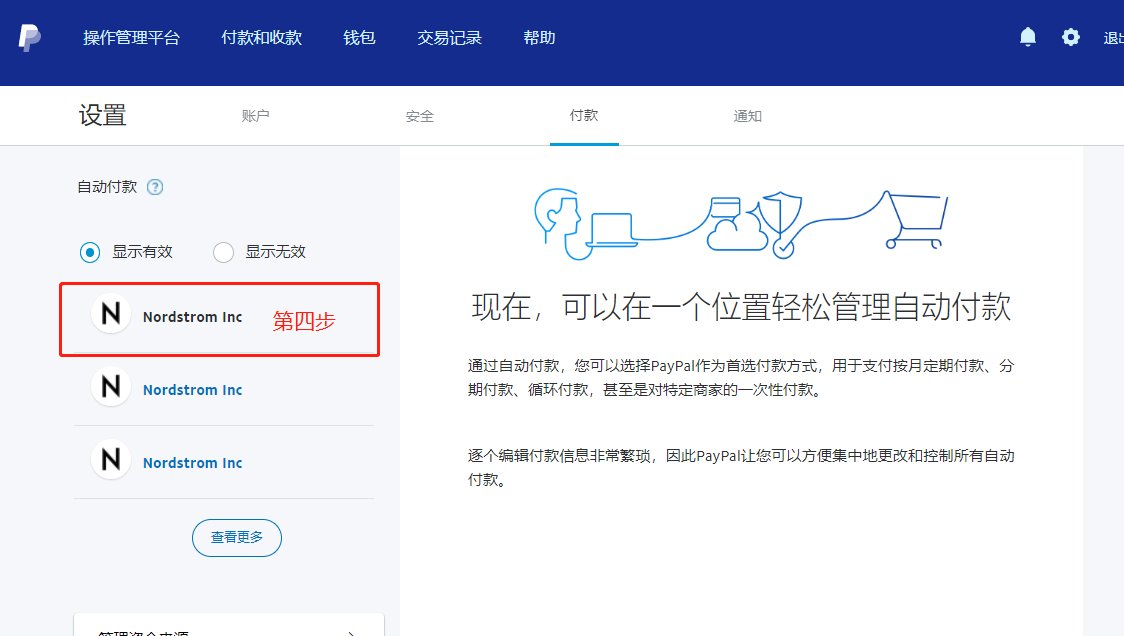1124x636 pixels.
Task: Switch to the 通知 tab
Action: click(746, 115)
